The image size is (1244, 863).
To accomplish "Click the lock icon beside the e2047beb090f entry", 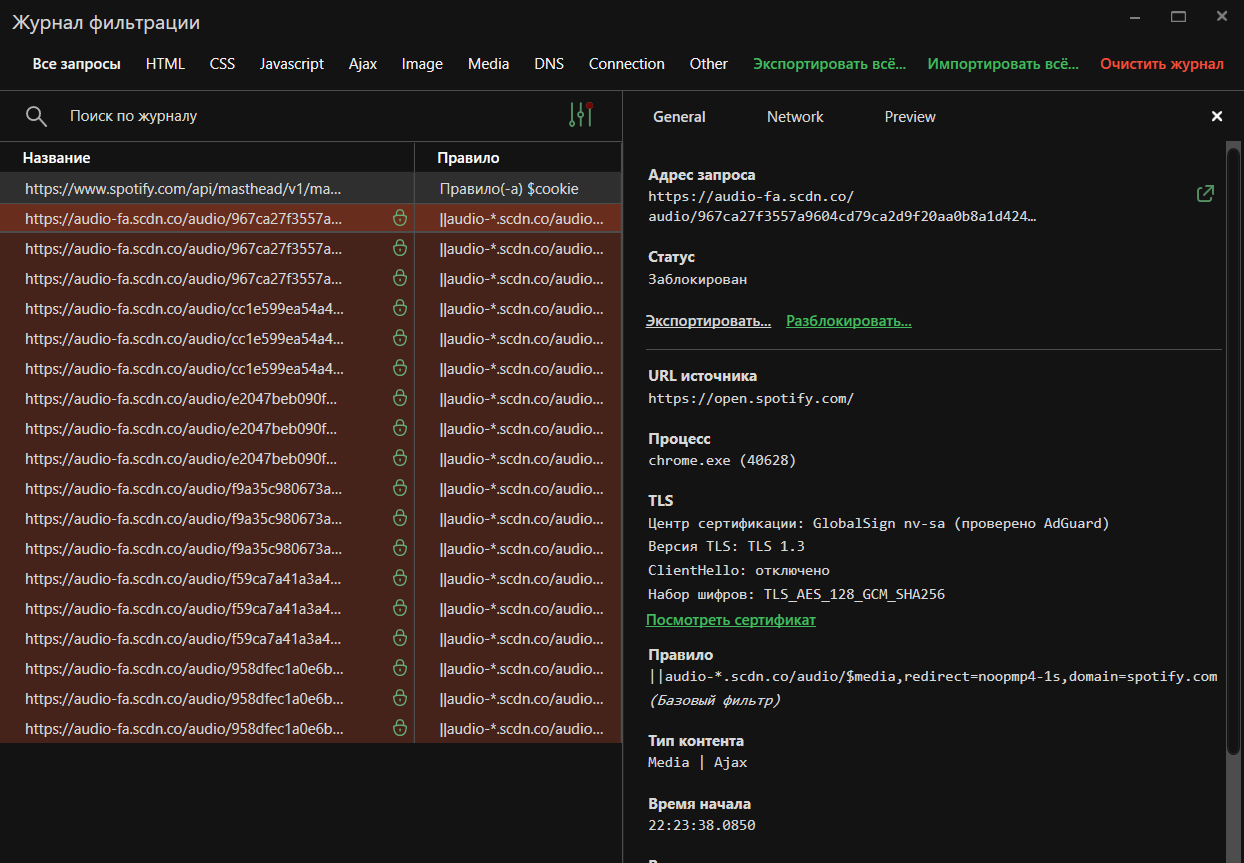I will pos(399,398).
